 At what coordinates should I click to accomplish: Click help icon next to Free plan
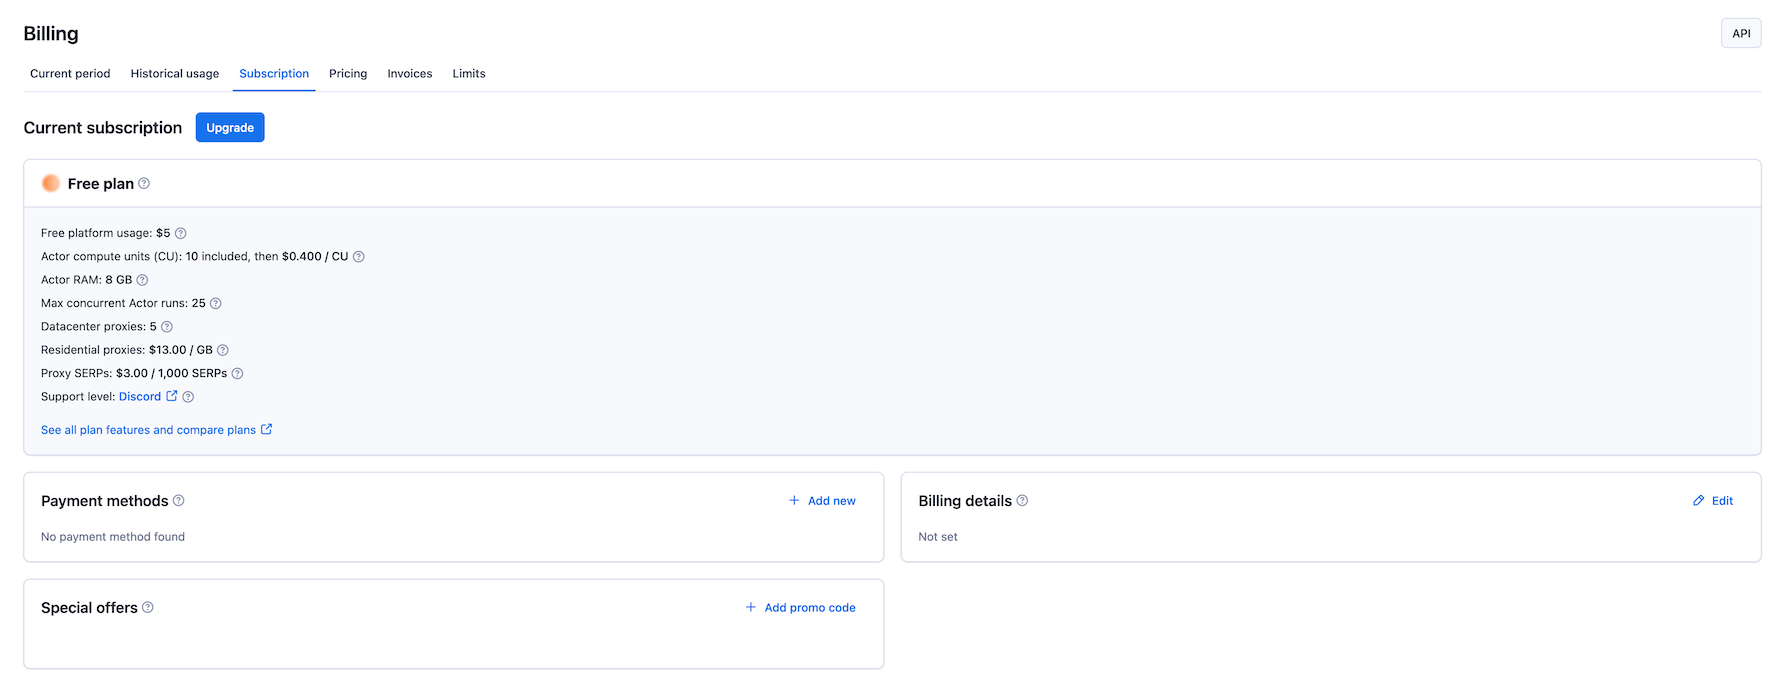click(144, 184)
